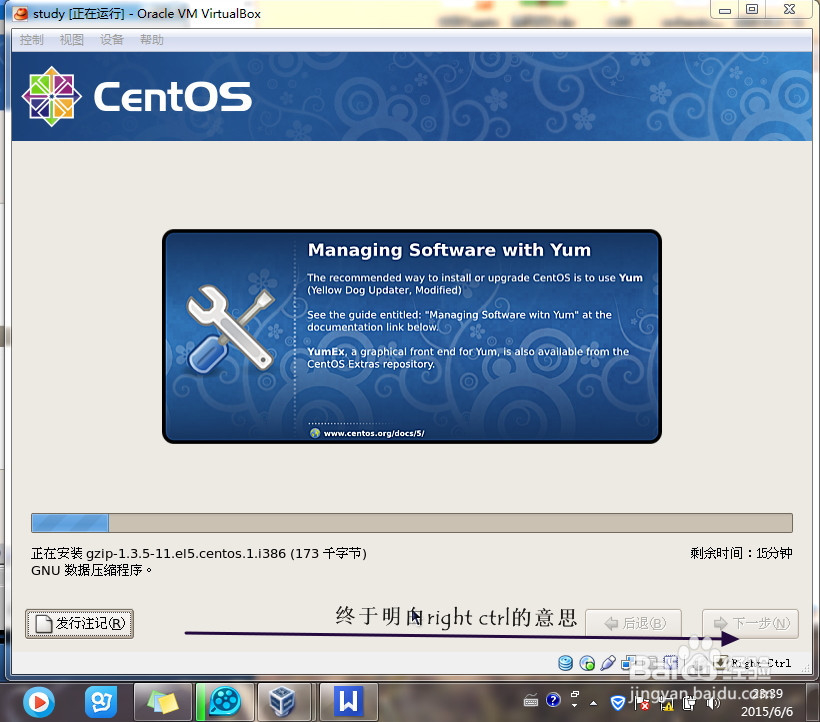Click the Managing Software with Yum heading

[449, 250]
